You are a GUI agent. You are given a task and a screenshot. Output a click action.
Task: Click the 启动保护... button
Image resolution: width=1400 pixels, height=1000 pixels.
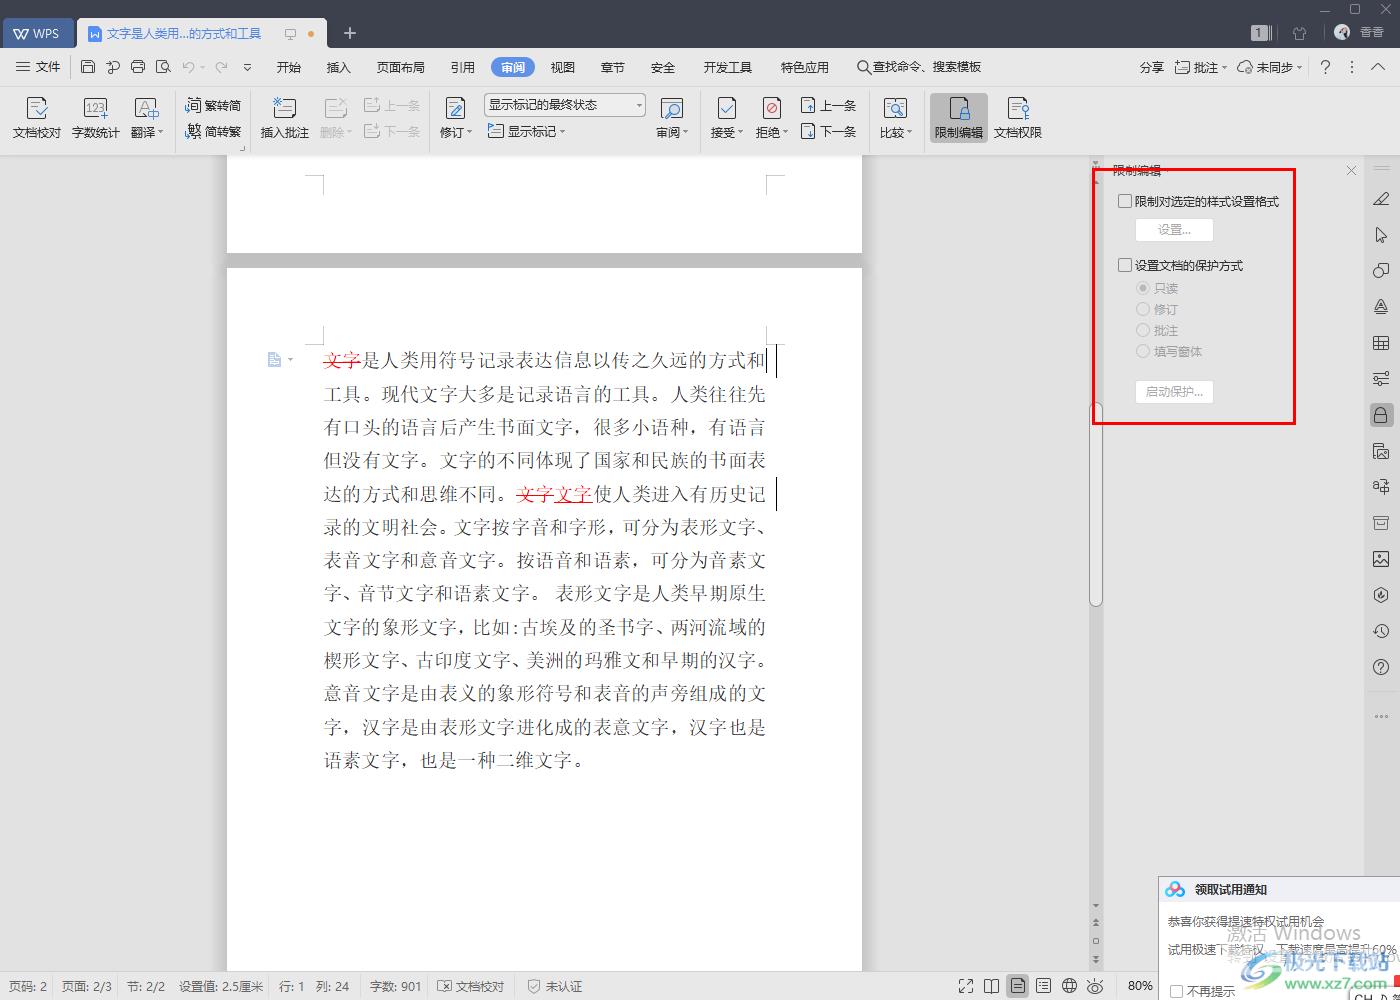(x=1174, y=391)
